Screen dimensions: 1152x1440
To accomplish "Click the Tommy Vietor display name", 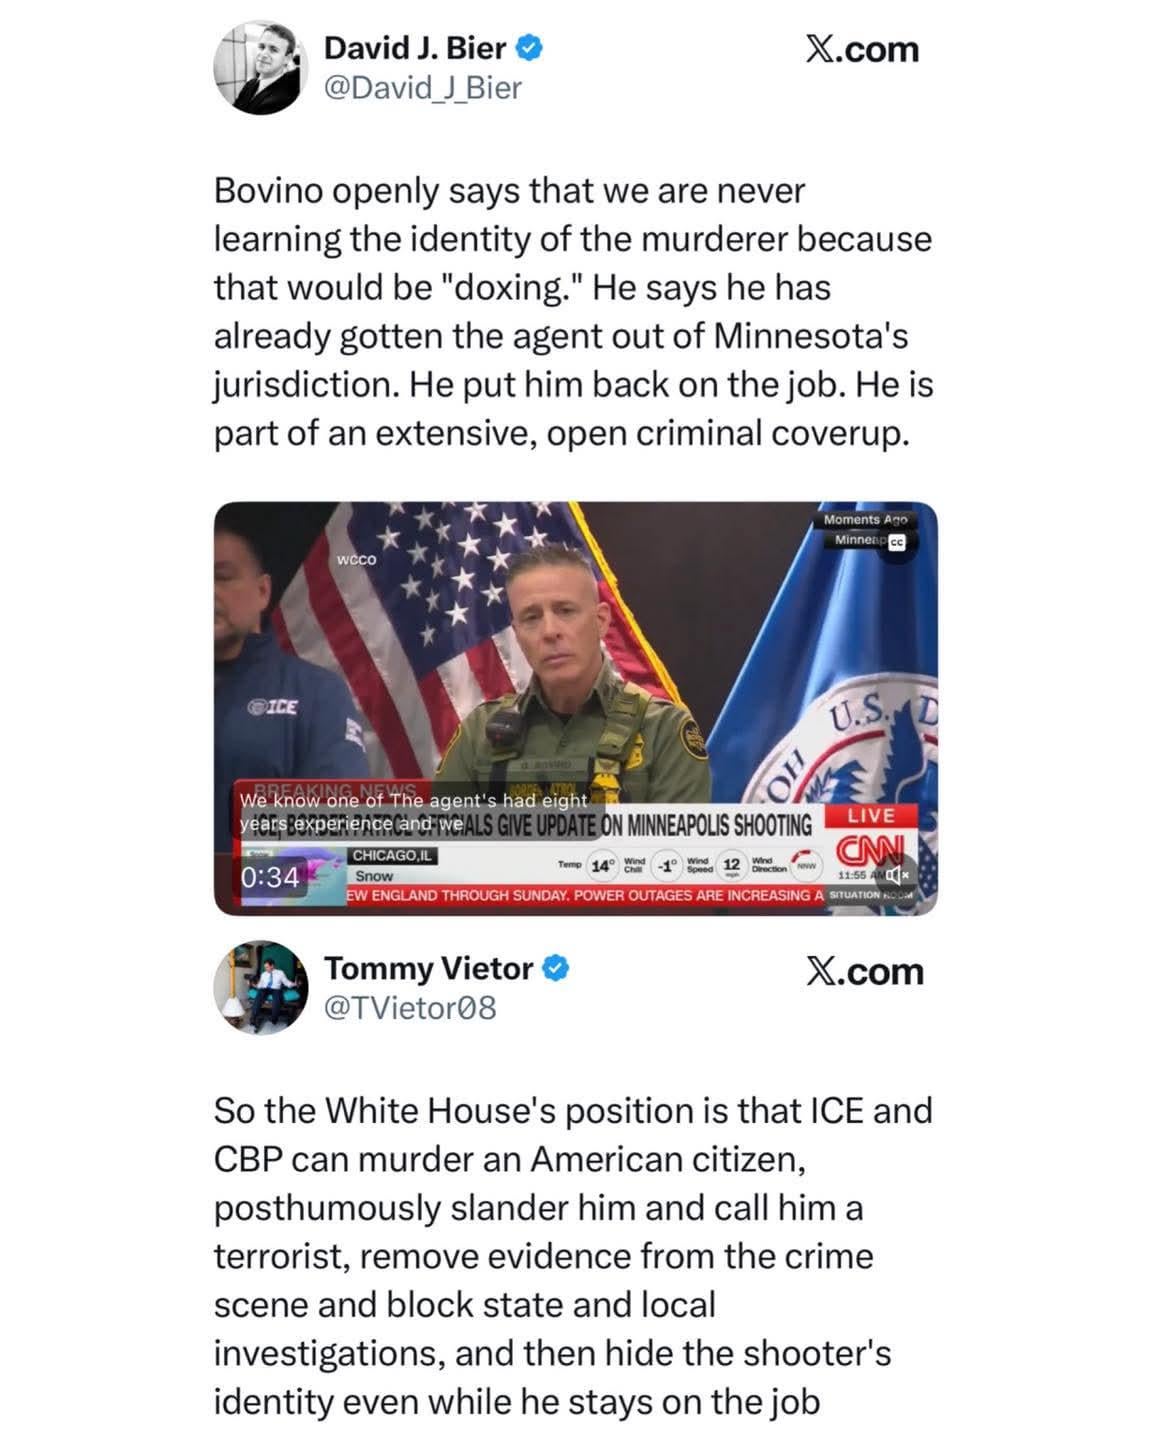I will (428, 968).
